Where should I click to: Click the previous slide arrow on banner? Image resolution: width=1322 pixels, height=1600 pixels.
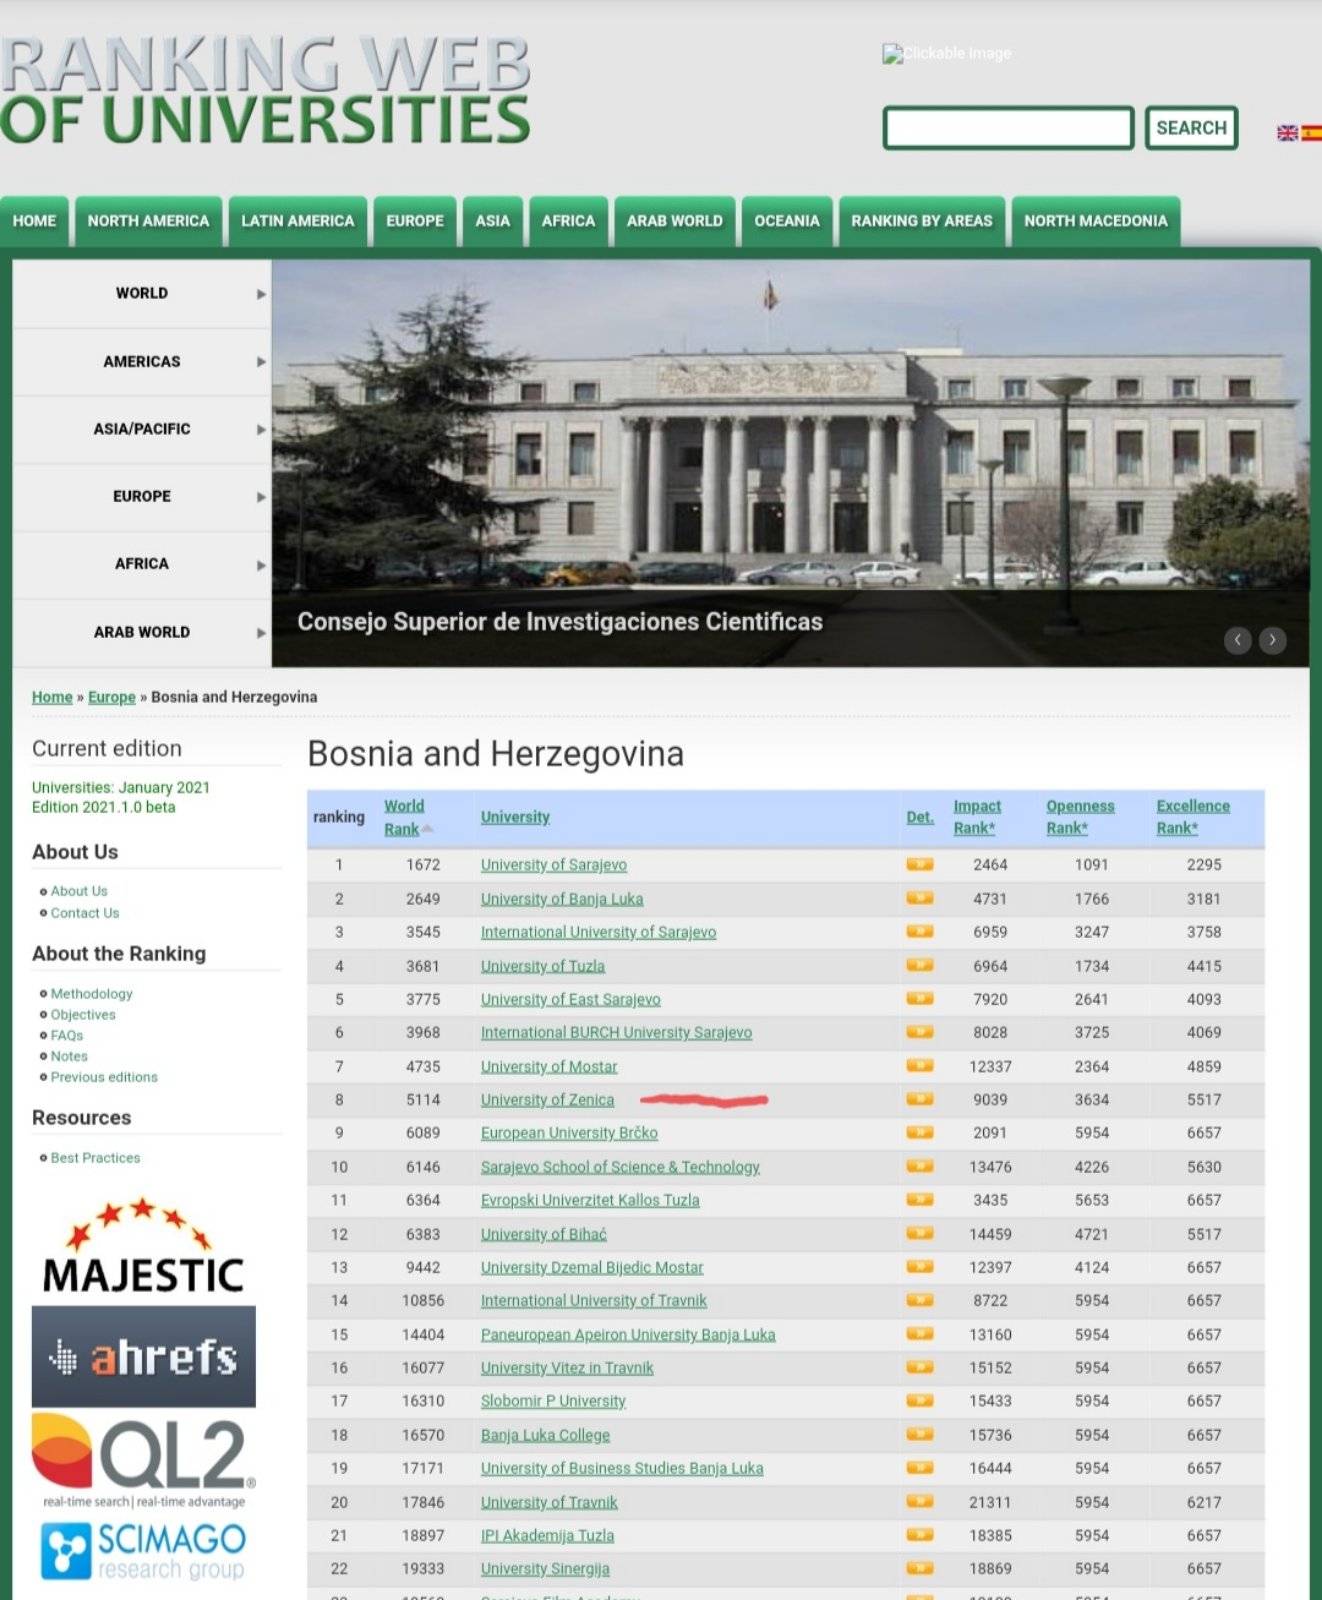pos(1238,640)
